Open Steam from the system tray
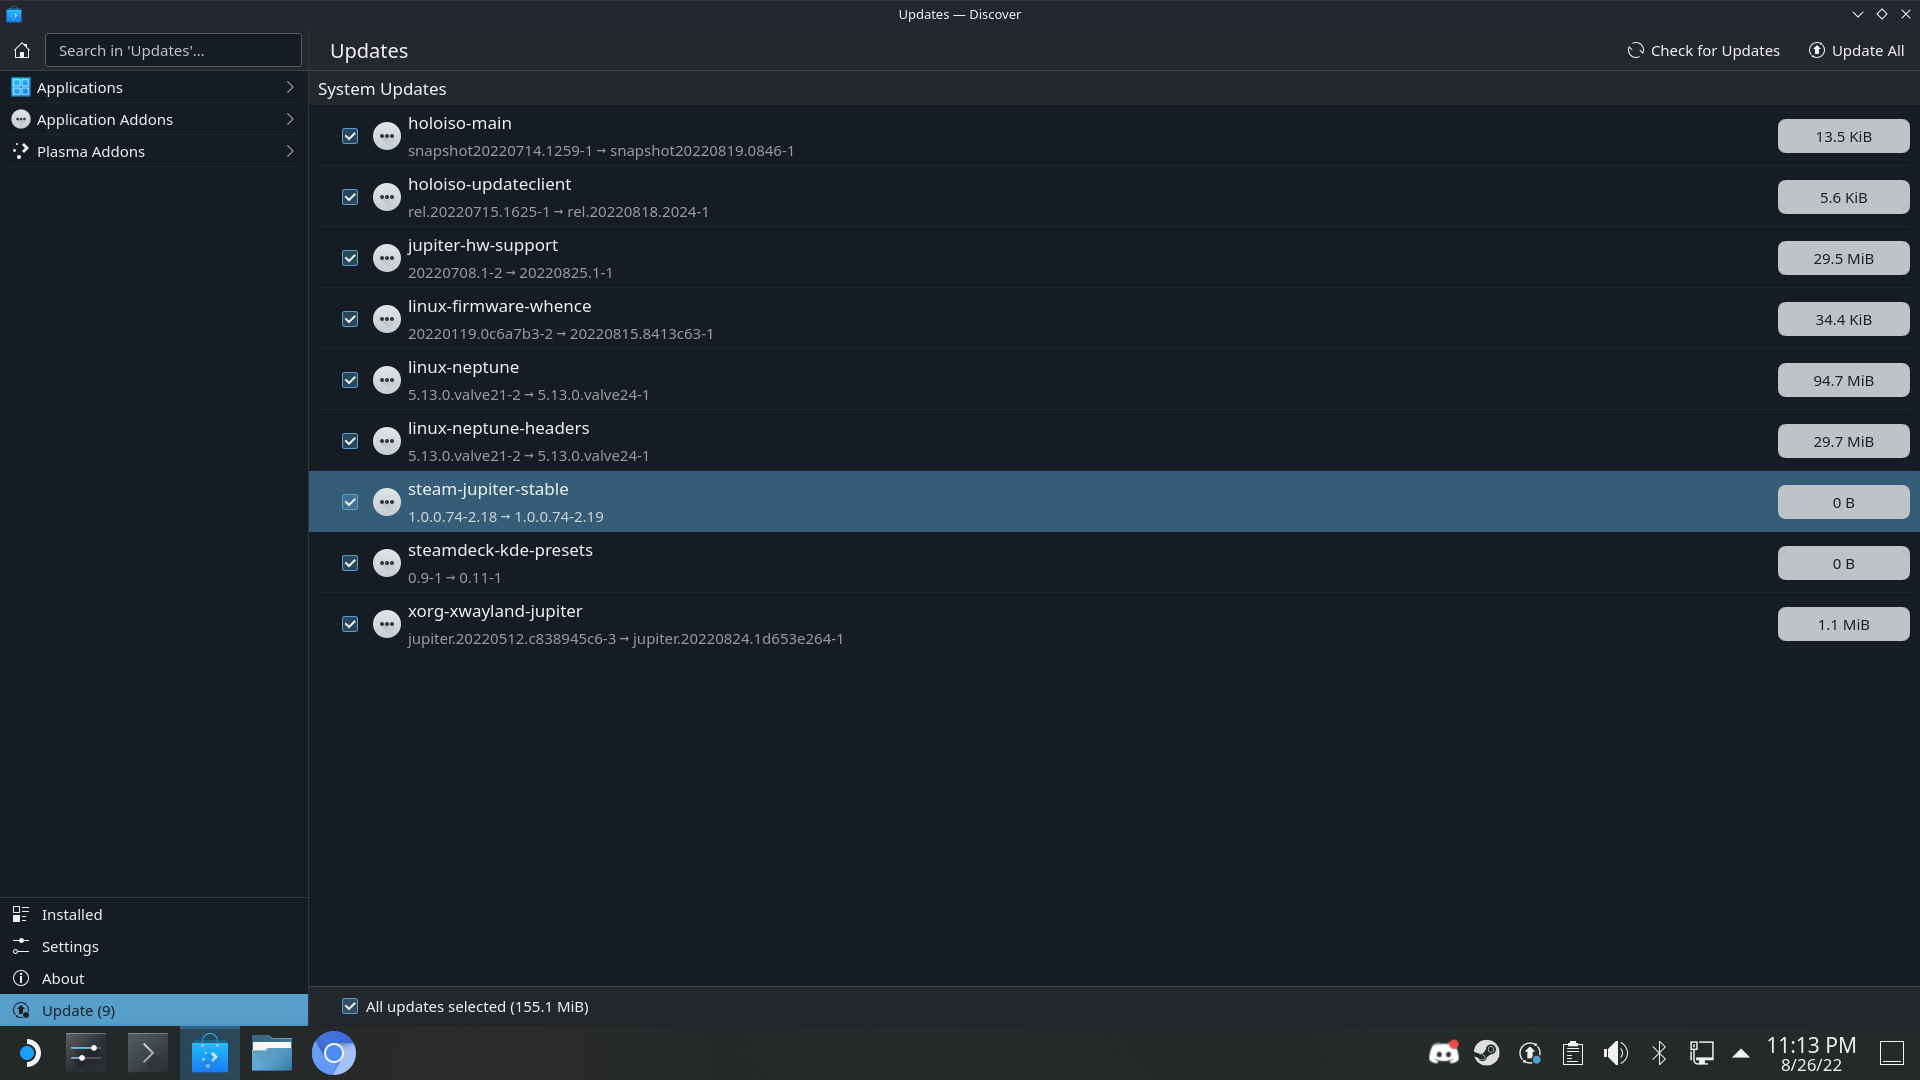1920x1080 pixels. (x=1486, y=1052)
